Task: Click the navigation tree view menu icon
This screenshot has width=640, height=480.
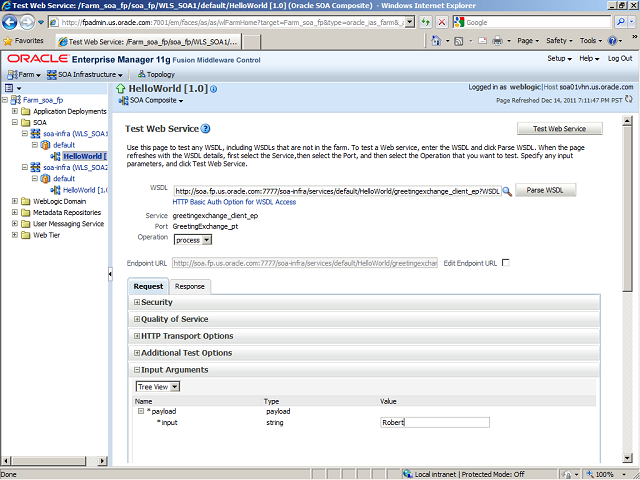Action: (x=8, y=89)
